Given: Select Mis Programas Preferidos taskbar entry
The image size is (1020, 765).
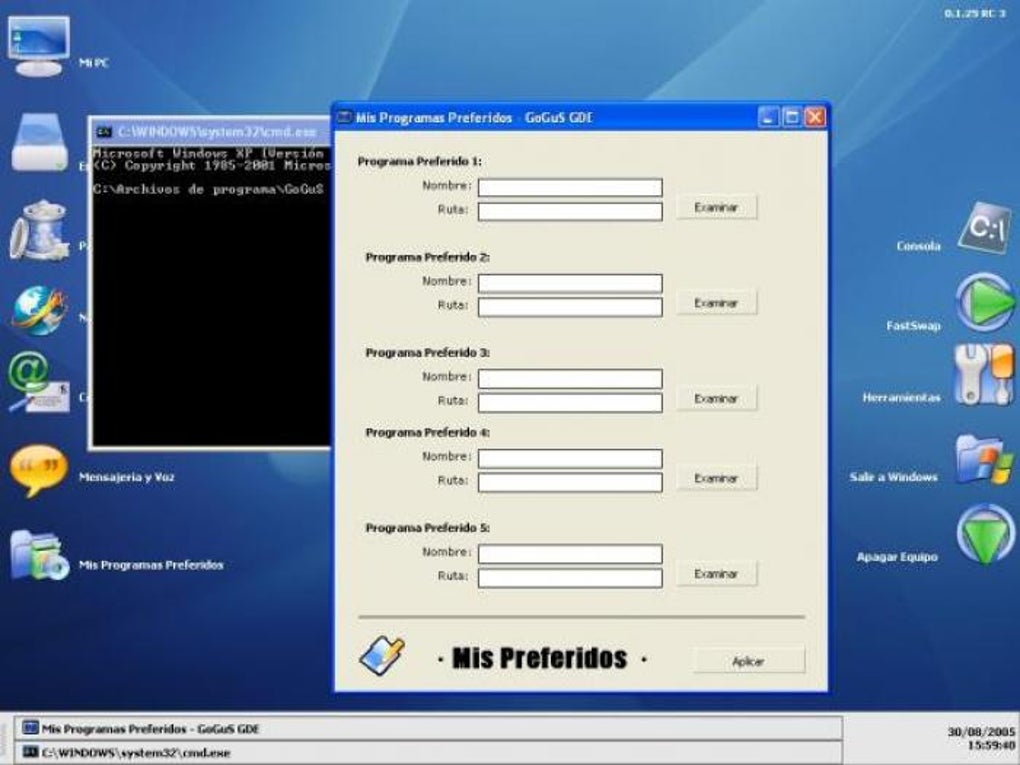Looking at the screenshot, I should (429, 729).
